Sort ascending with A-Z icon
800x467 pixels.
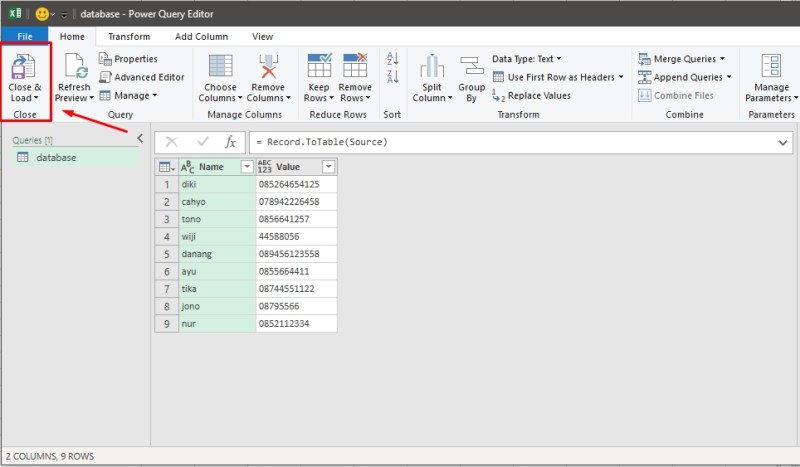tap(392, 58)
